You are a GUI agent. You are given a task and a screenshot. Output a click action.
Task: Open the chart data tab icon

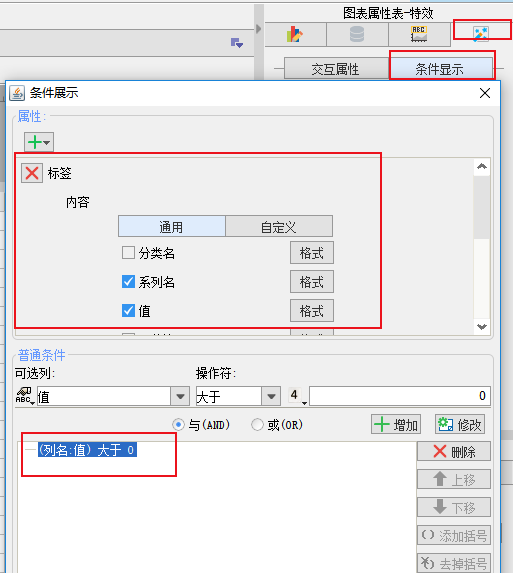click(x=357, y=34)
